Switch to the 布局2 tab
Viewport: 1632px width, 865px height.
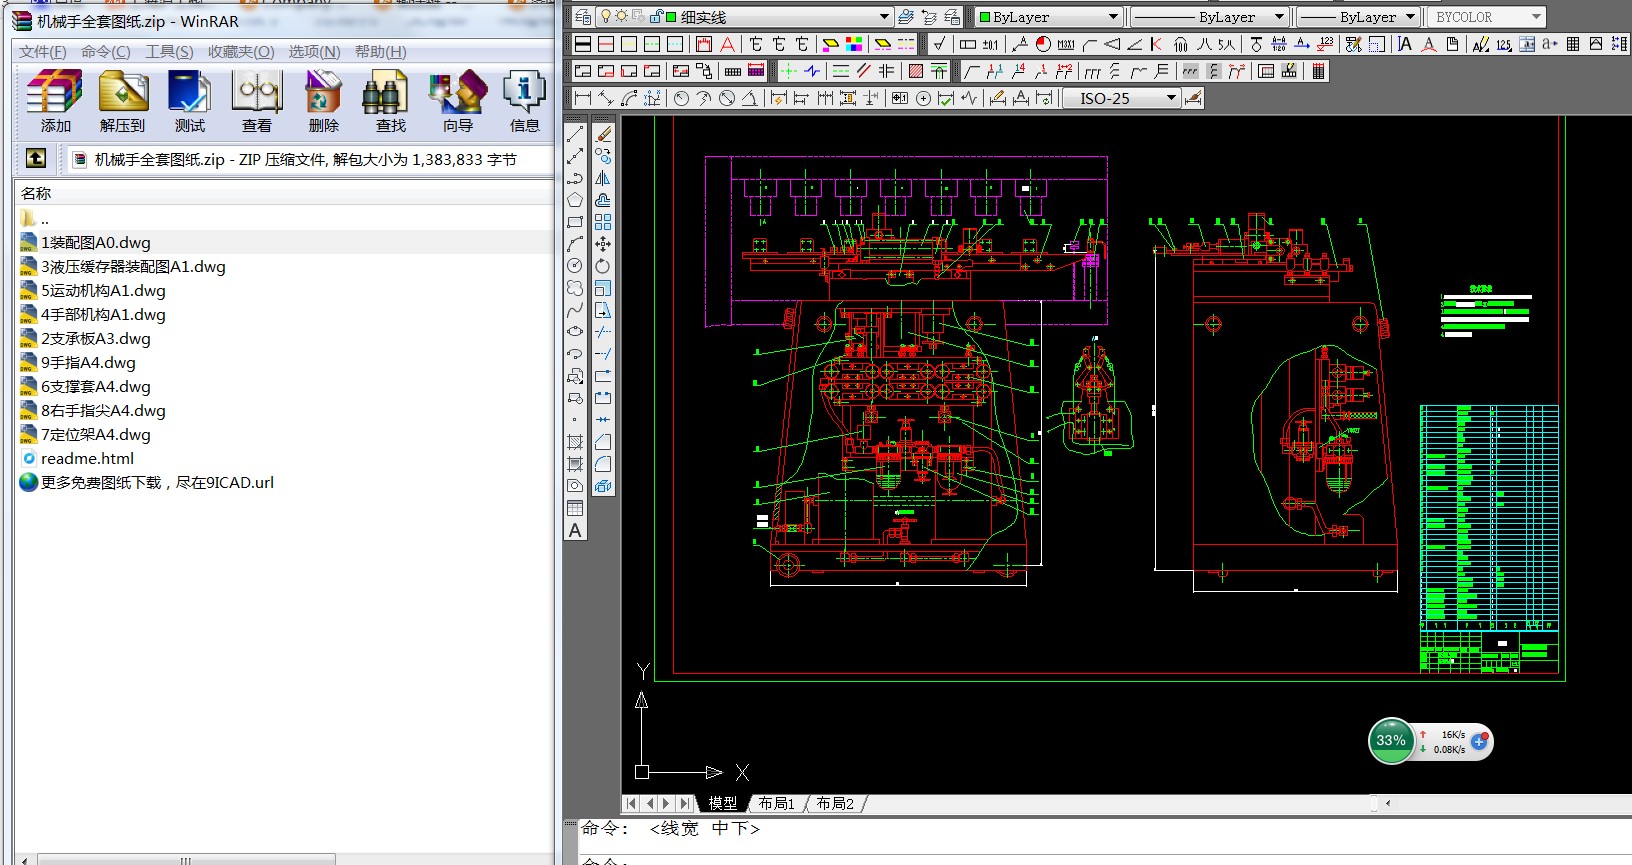(835, 803)
